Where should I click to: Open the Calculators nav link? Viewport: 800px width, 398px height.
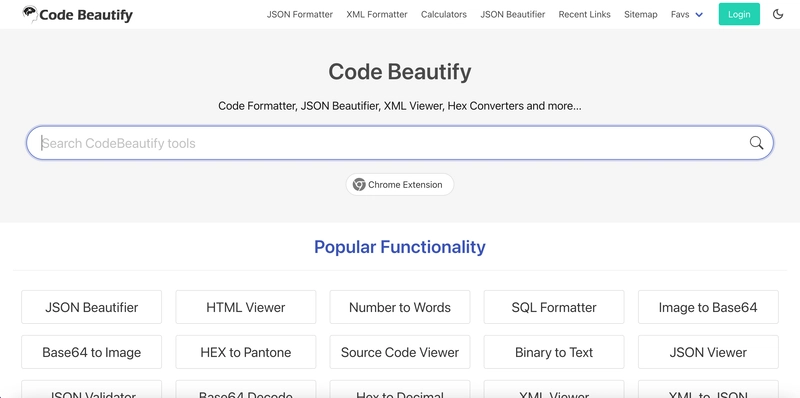pyautogui.click(x=443, y=15)
